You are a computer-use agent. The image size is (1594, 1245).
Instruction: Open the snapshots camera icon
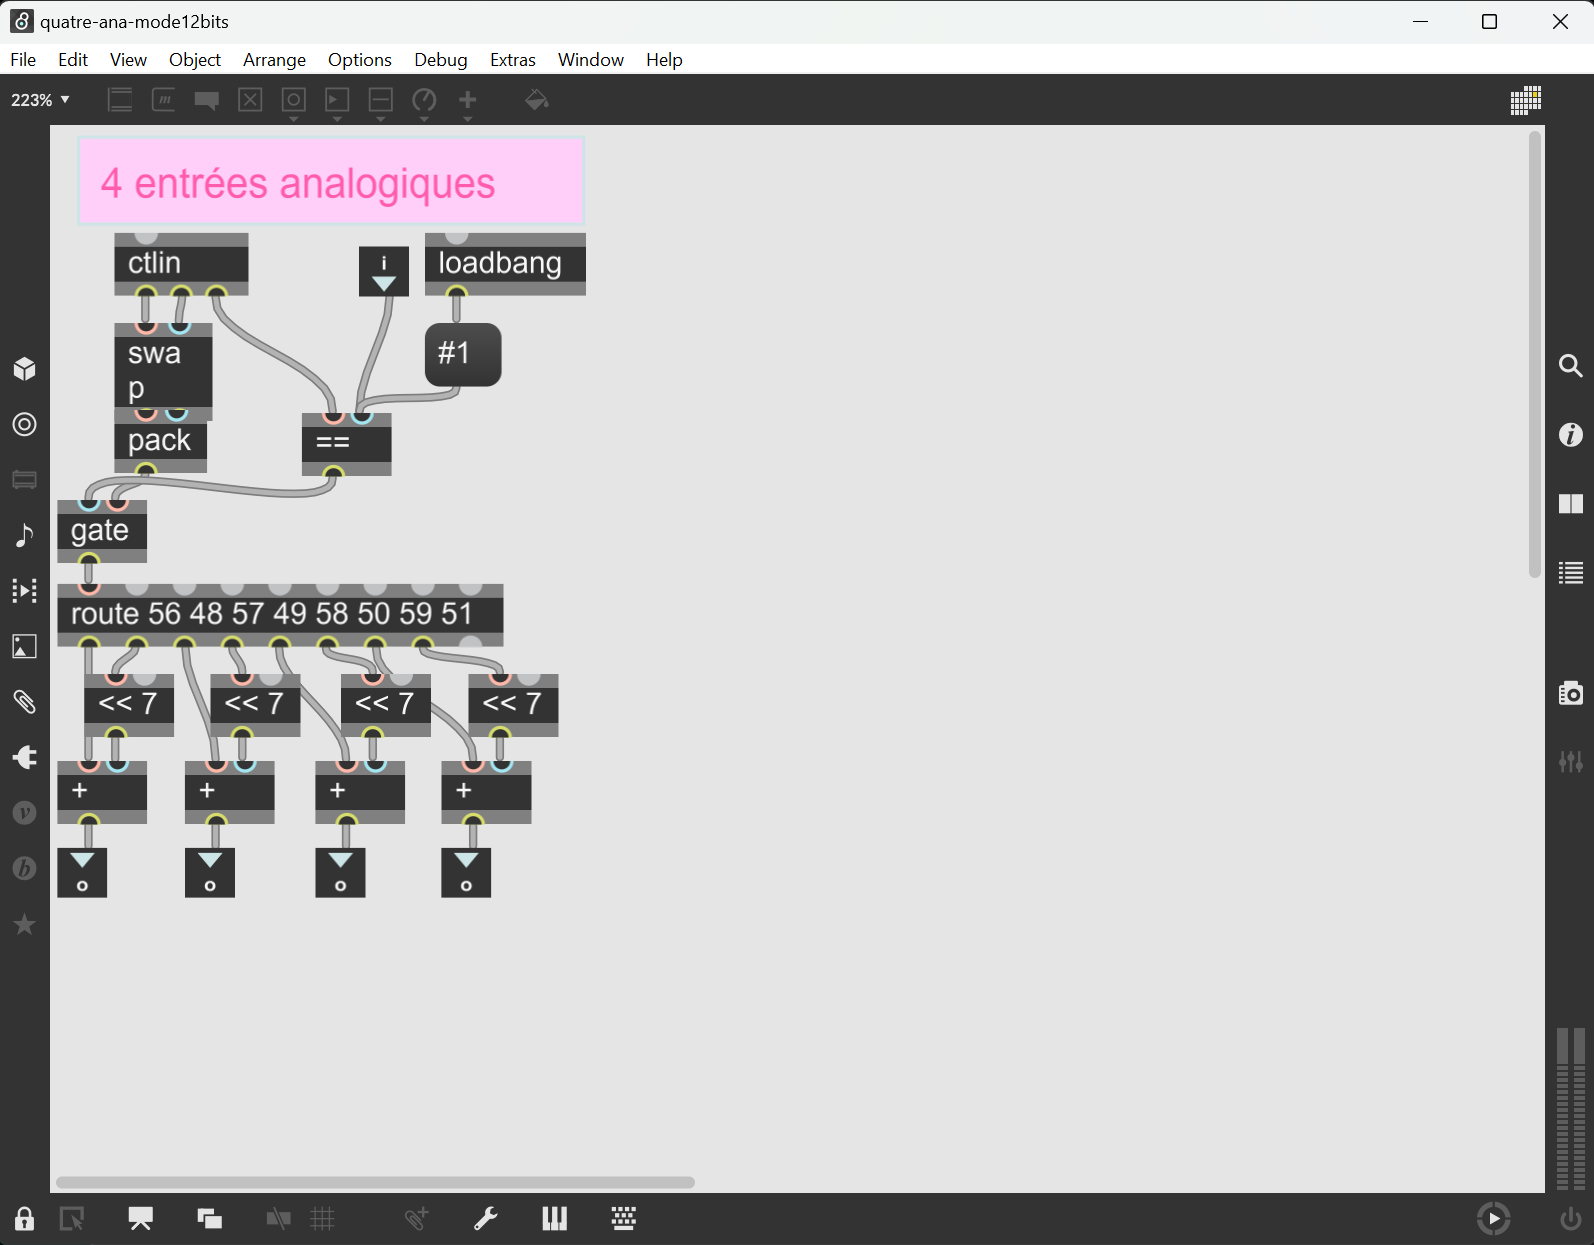tap(1571, 692)
